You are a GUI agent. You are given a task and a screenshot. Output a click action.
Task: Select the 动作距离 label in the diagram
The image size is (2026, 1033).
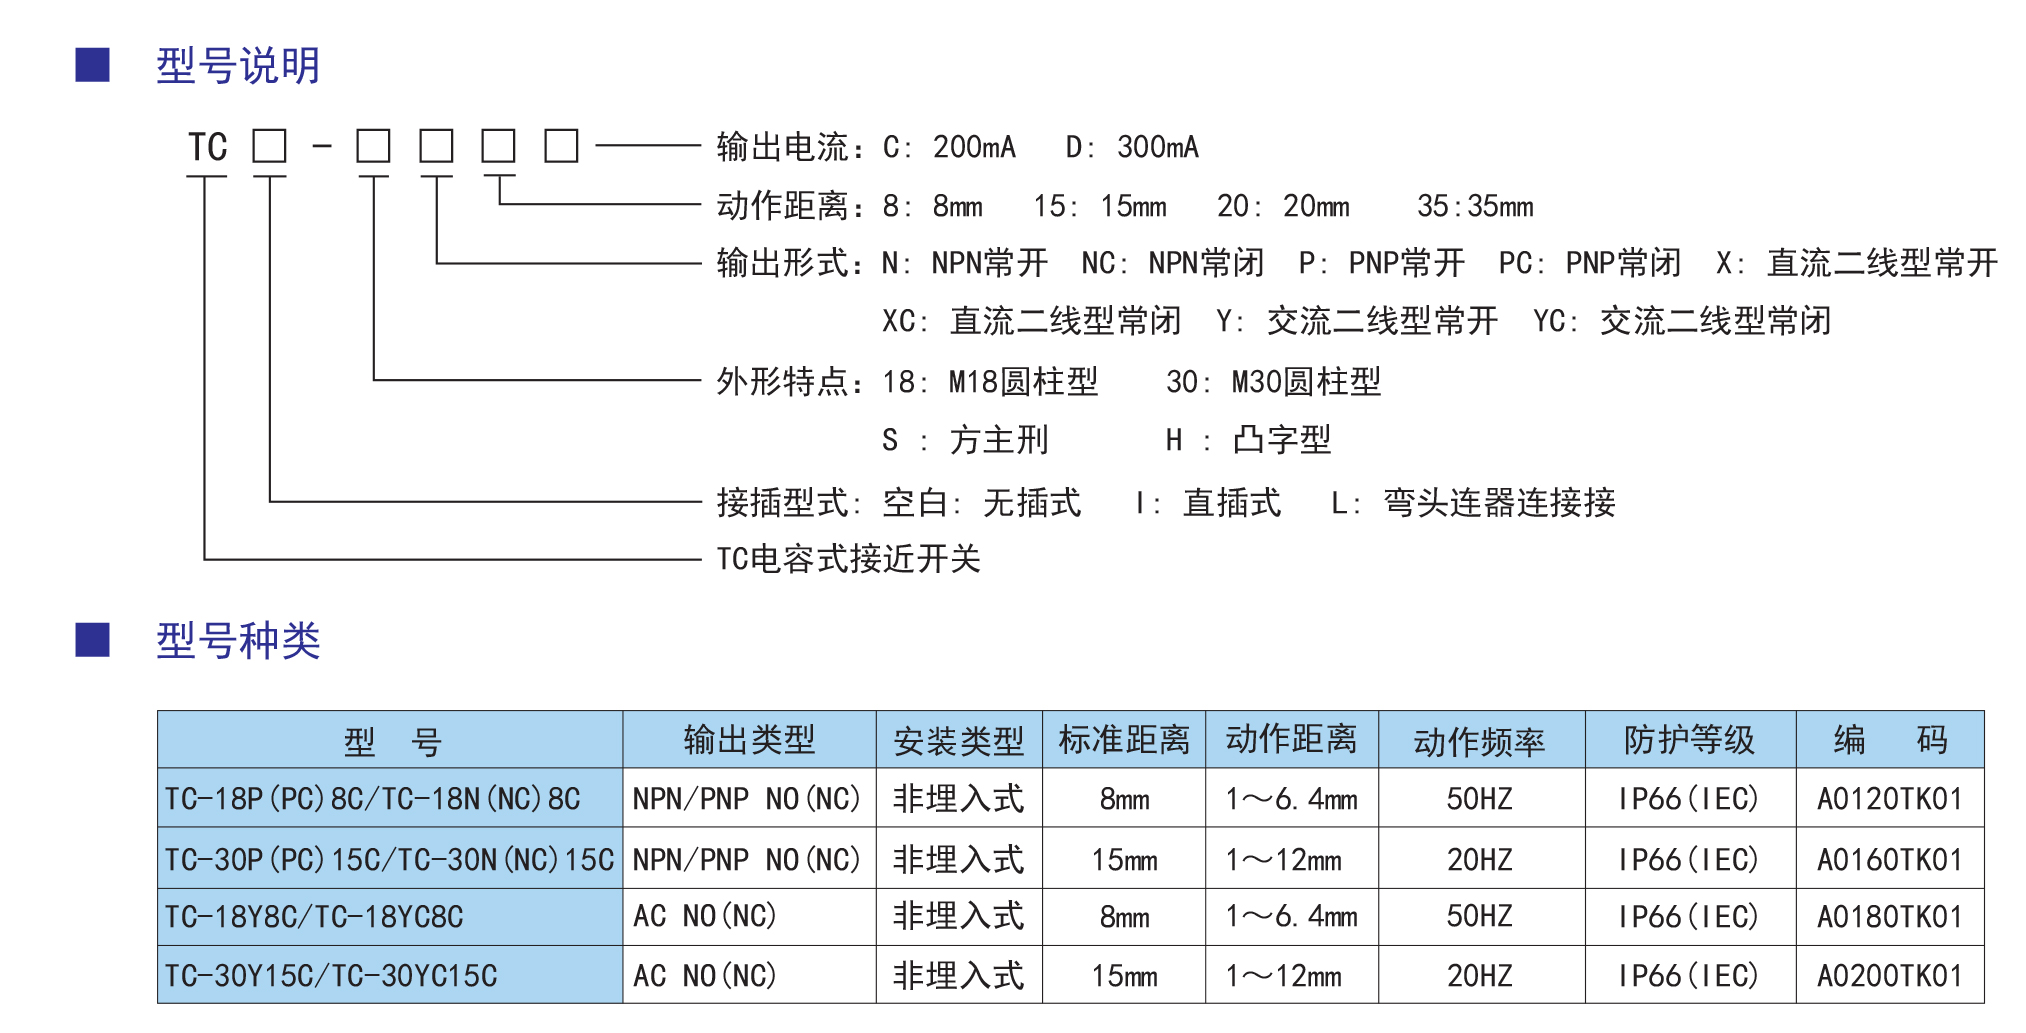pos(790,206)
